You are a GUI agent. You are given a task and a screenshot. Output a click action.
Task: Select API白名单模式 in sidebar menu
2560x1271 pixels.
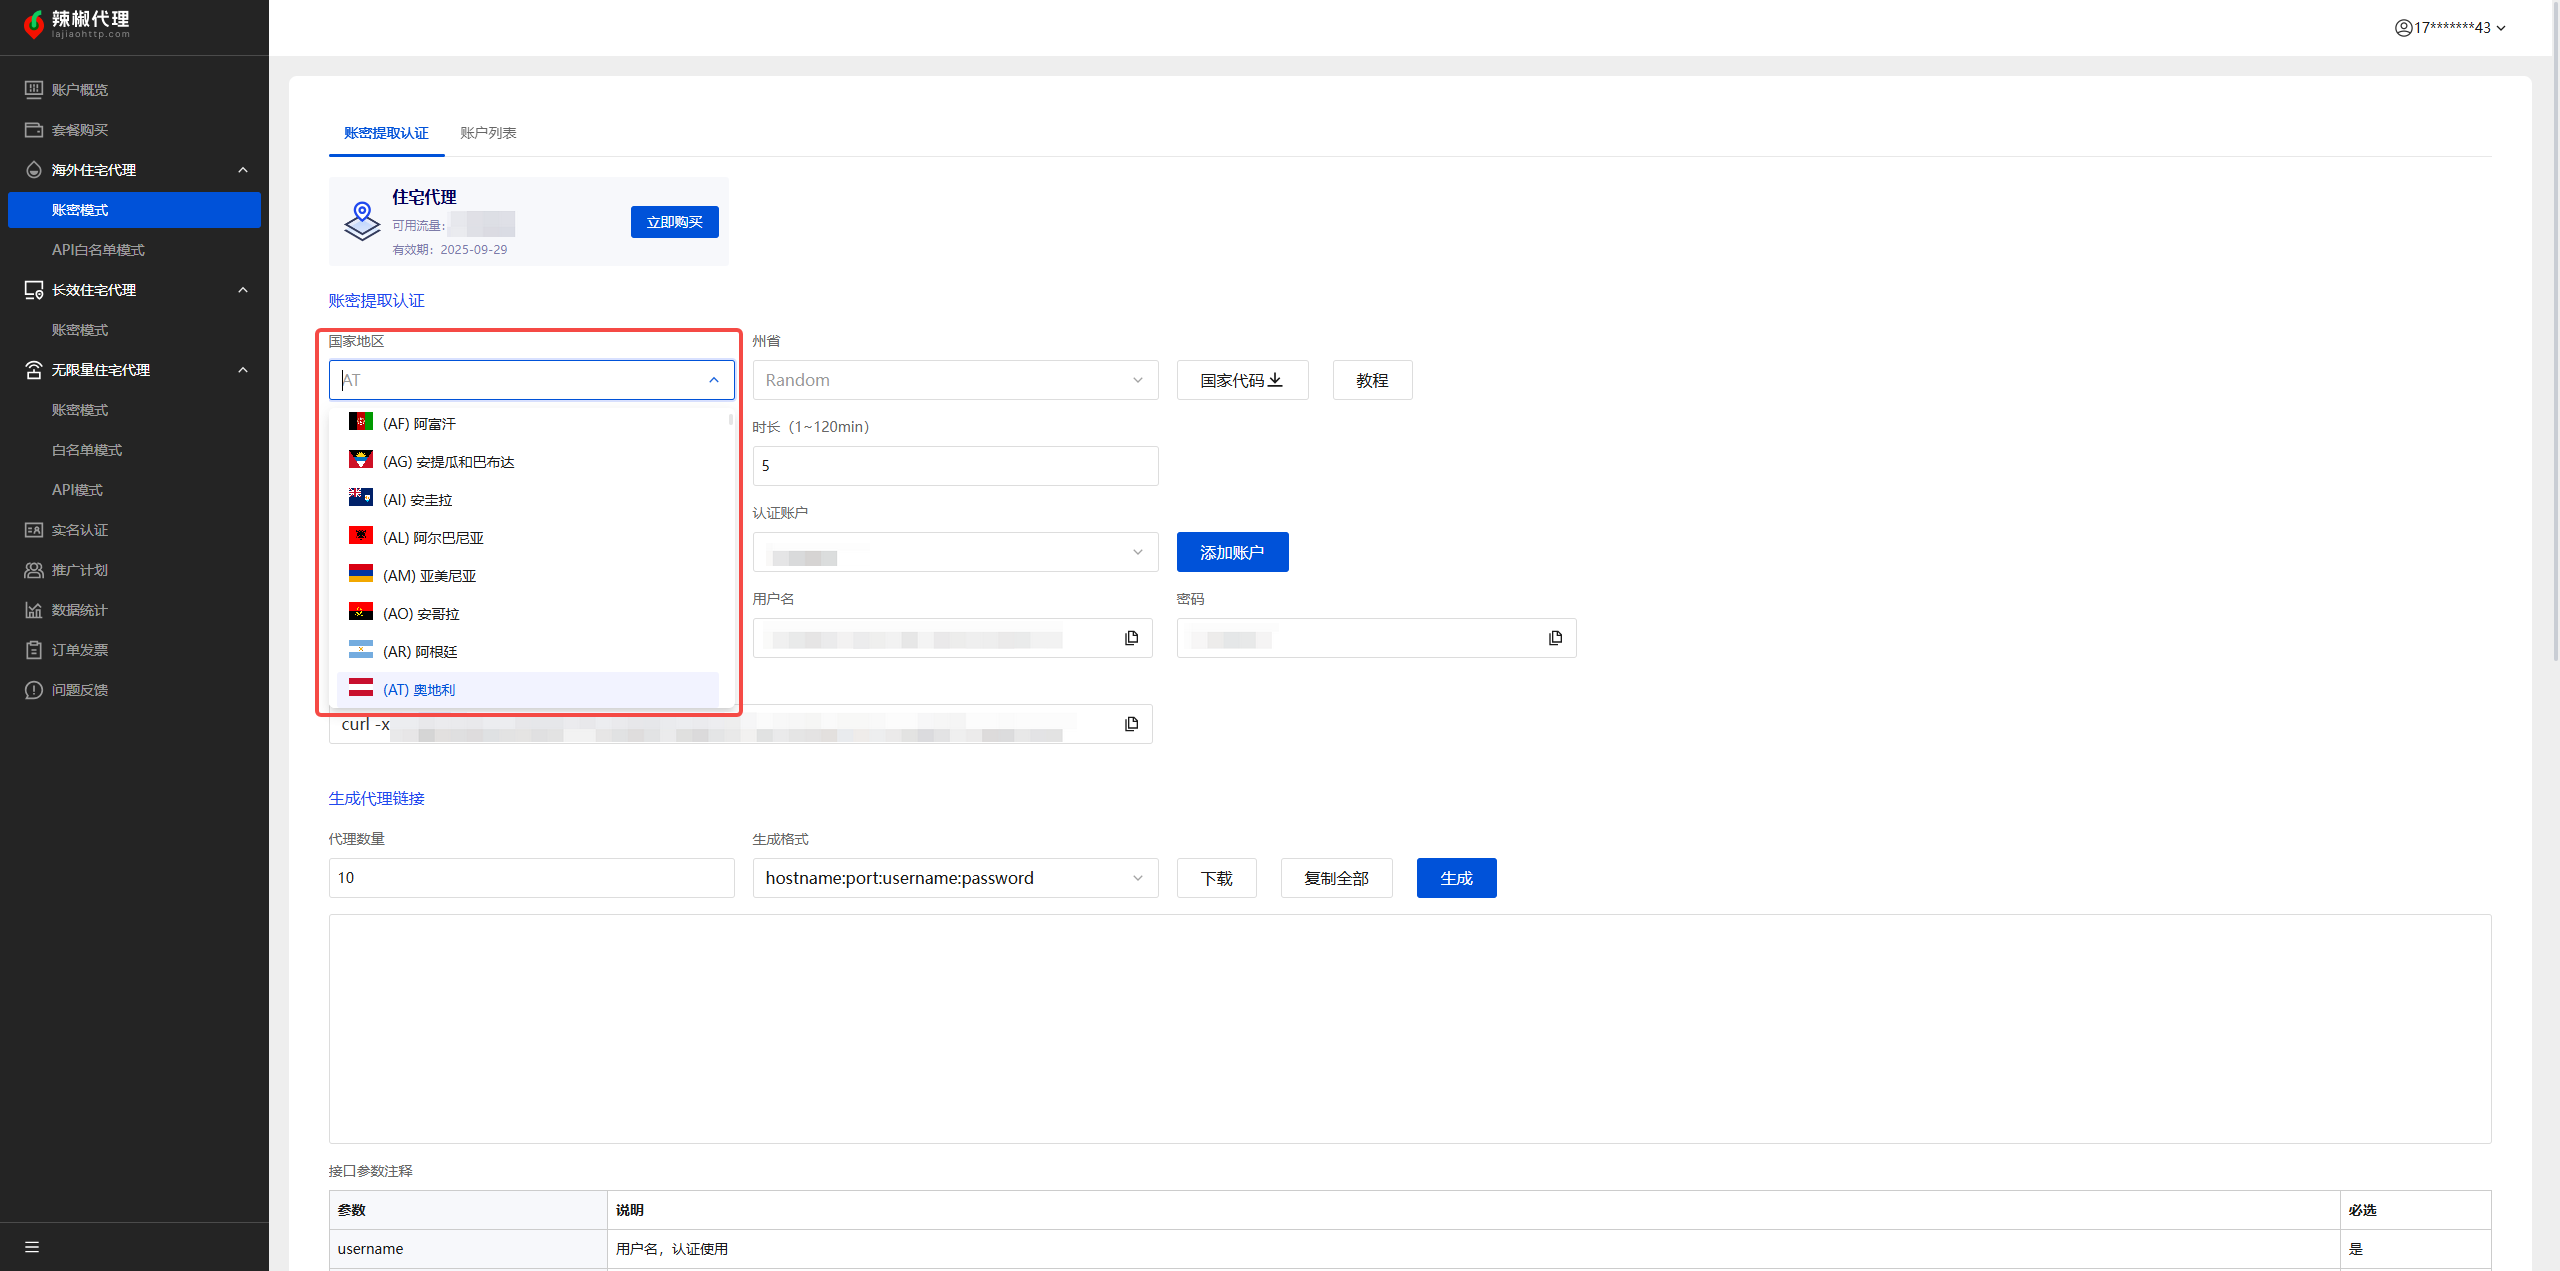(98, 250)
